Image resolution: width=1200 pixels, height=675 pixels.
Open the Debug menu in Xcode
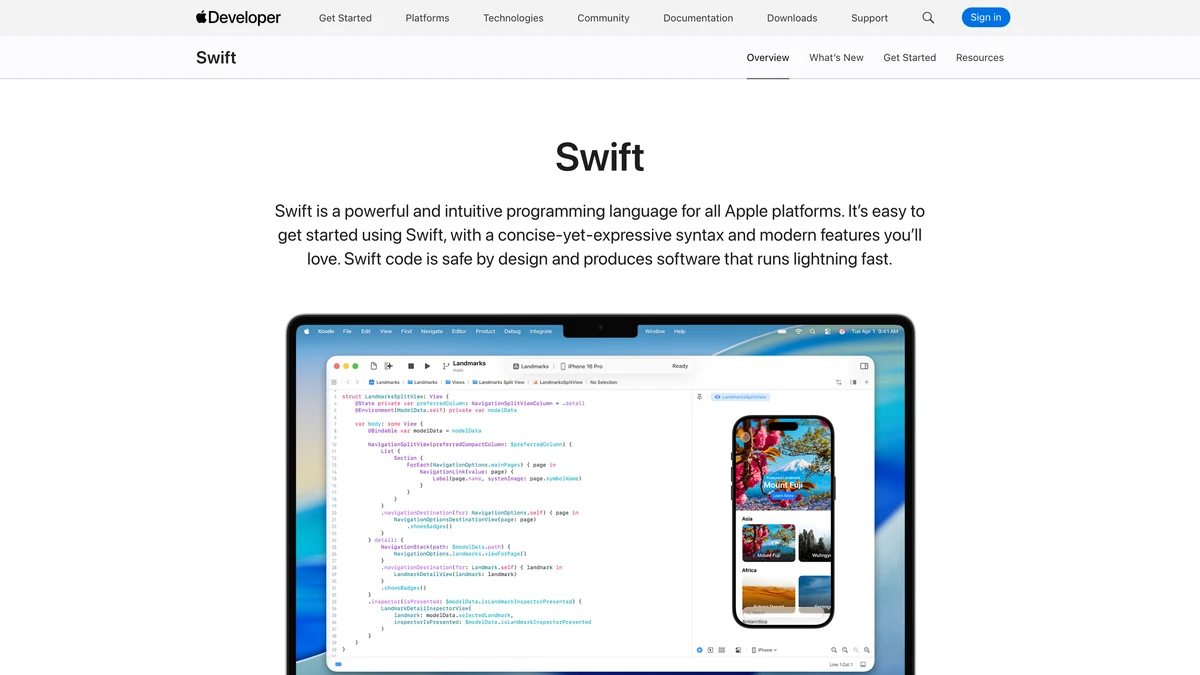512,331
